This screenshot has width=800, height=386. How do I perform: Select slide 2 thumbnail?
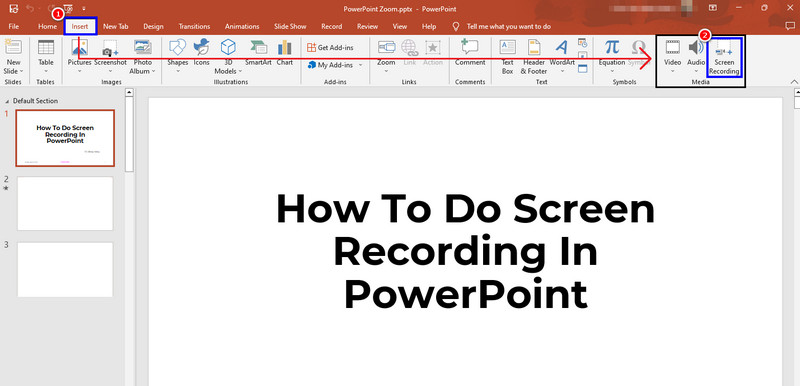click(x=65, y=203)
